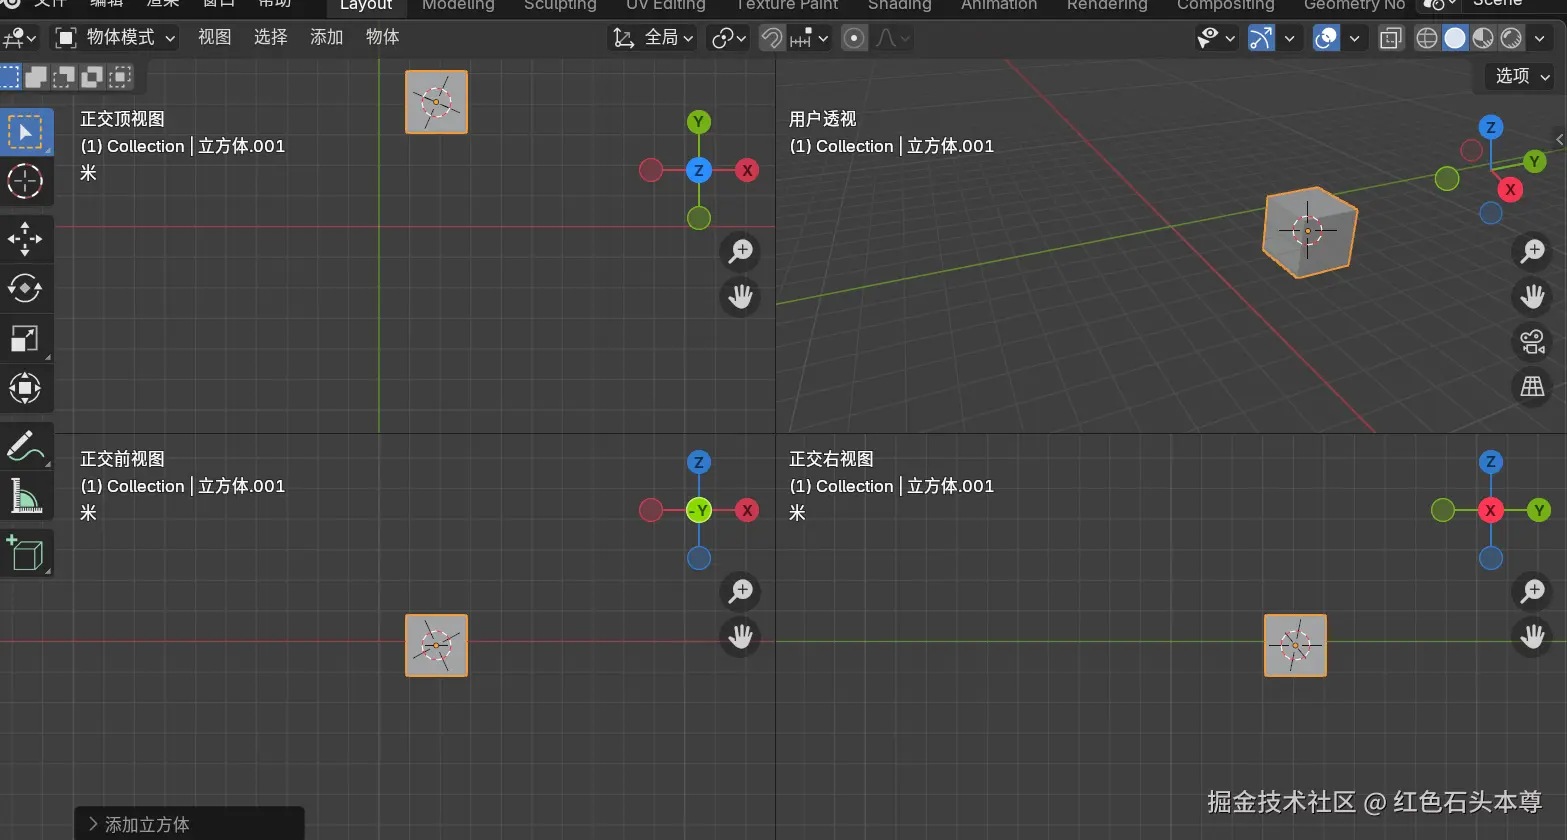
Task: Open the 物体模式 mode dropdown
Action: coord(115,38)
